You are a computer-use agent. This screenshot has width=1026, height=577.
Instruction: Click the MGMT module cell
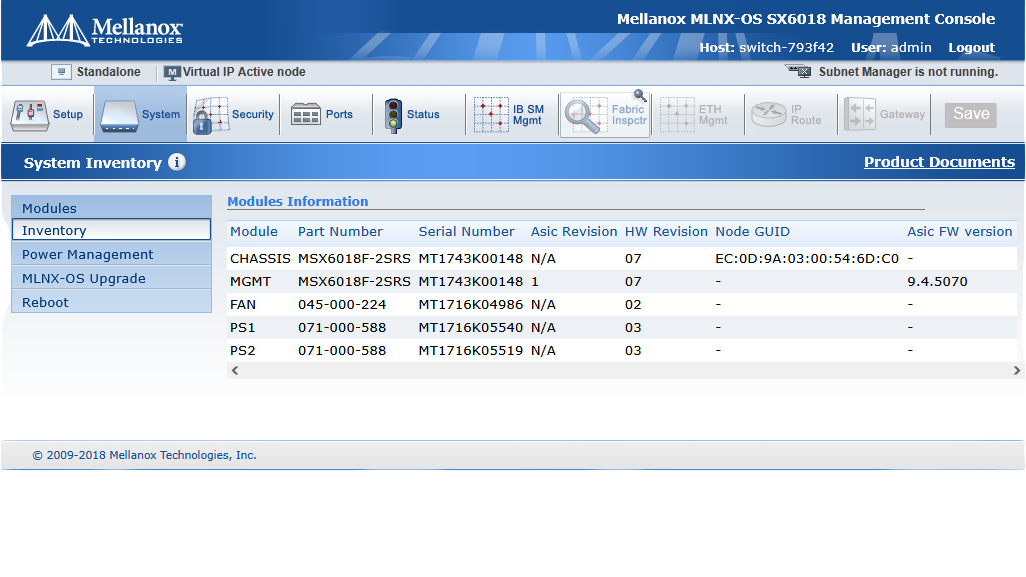(x=251, y=281)
